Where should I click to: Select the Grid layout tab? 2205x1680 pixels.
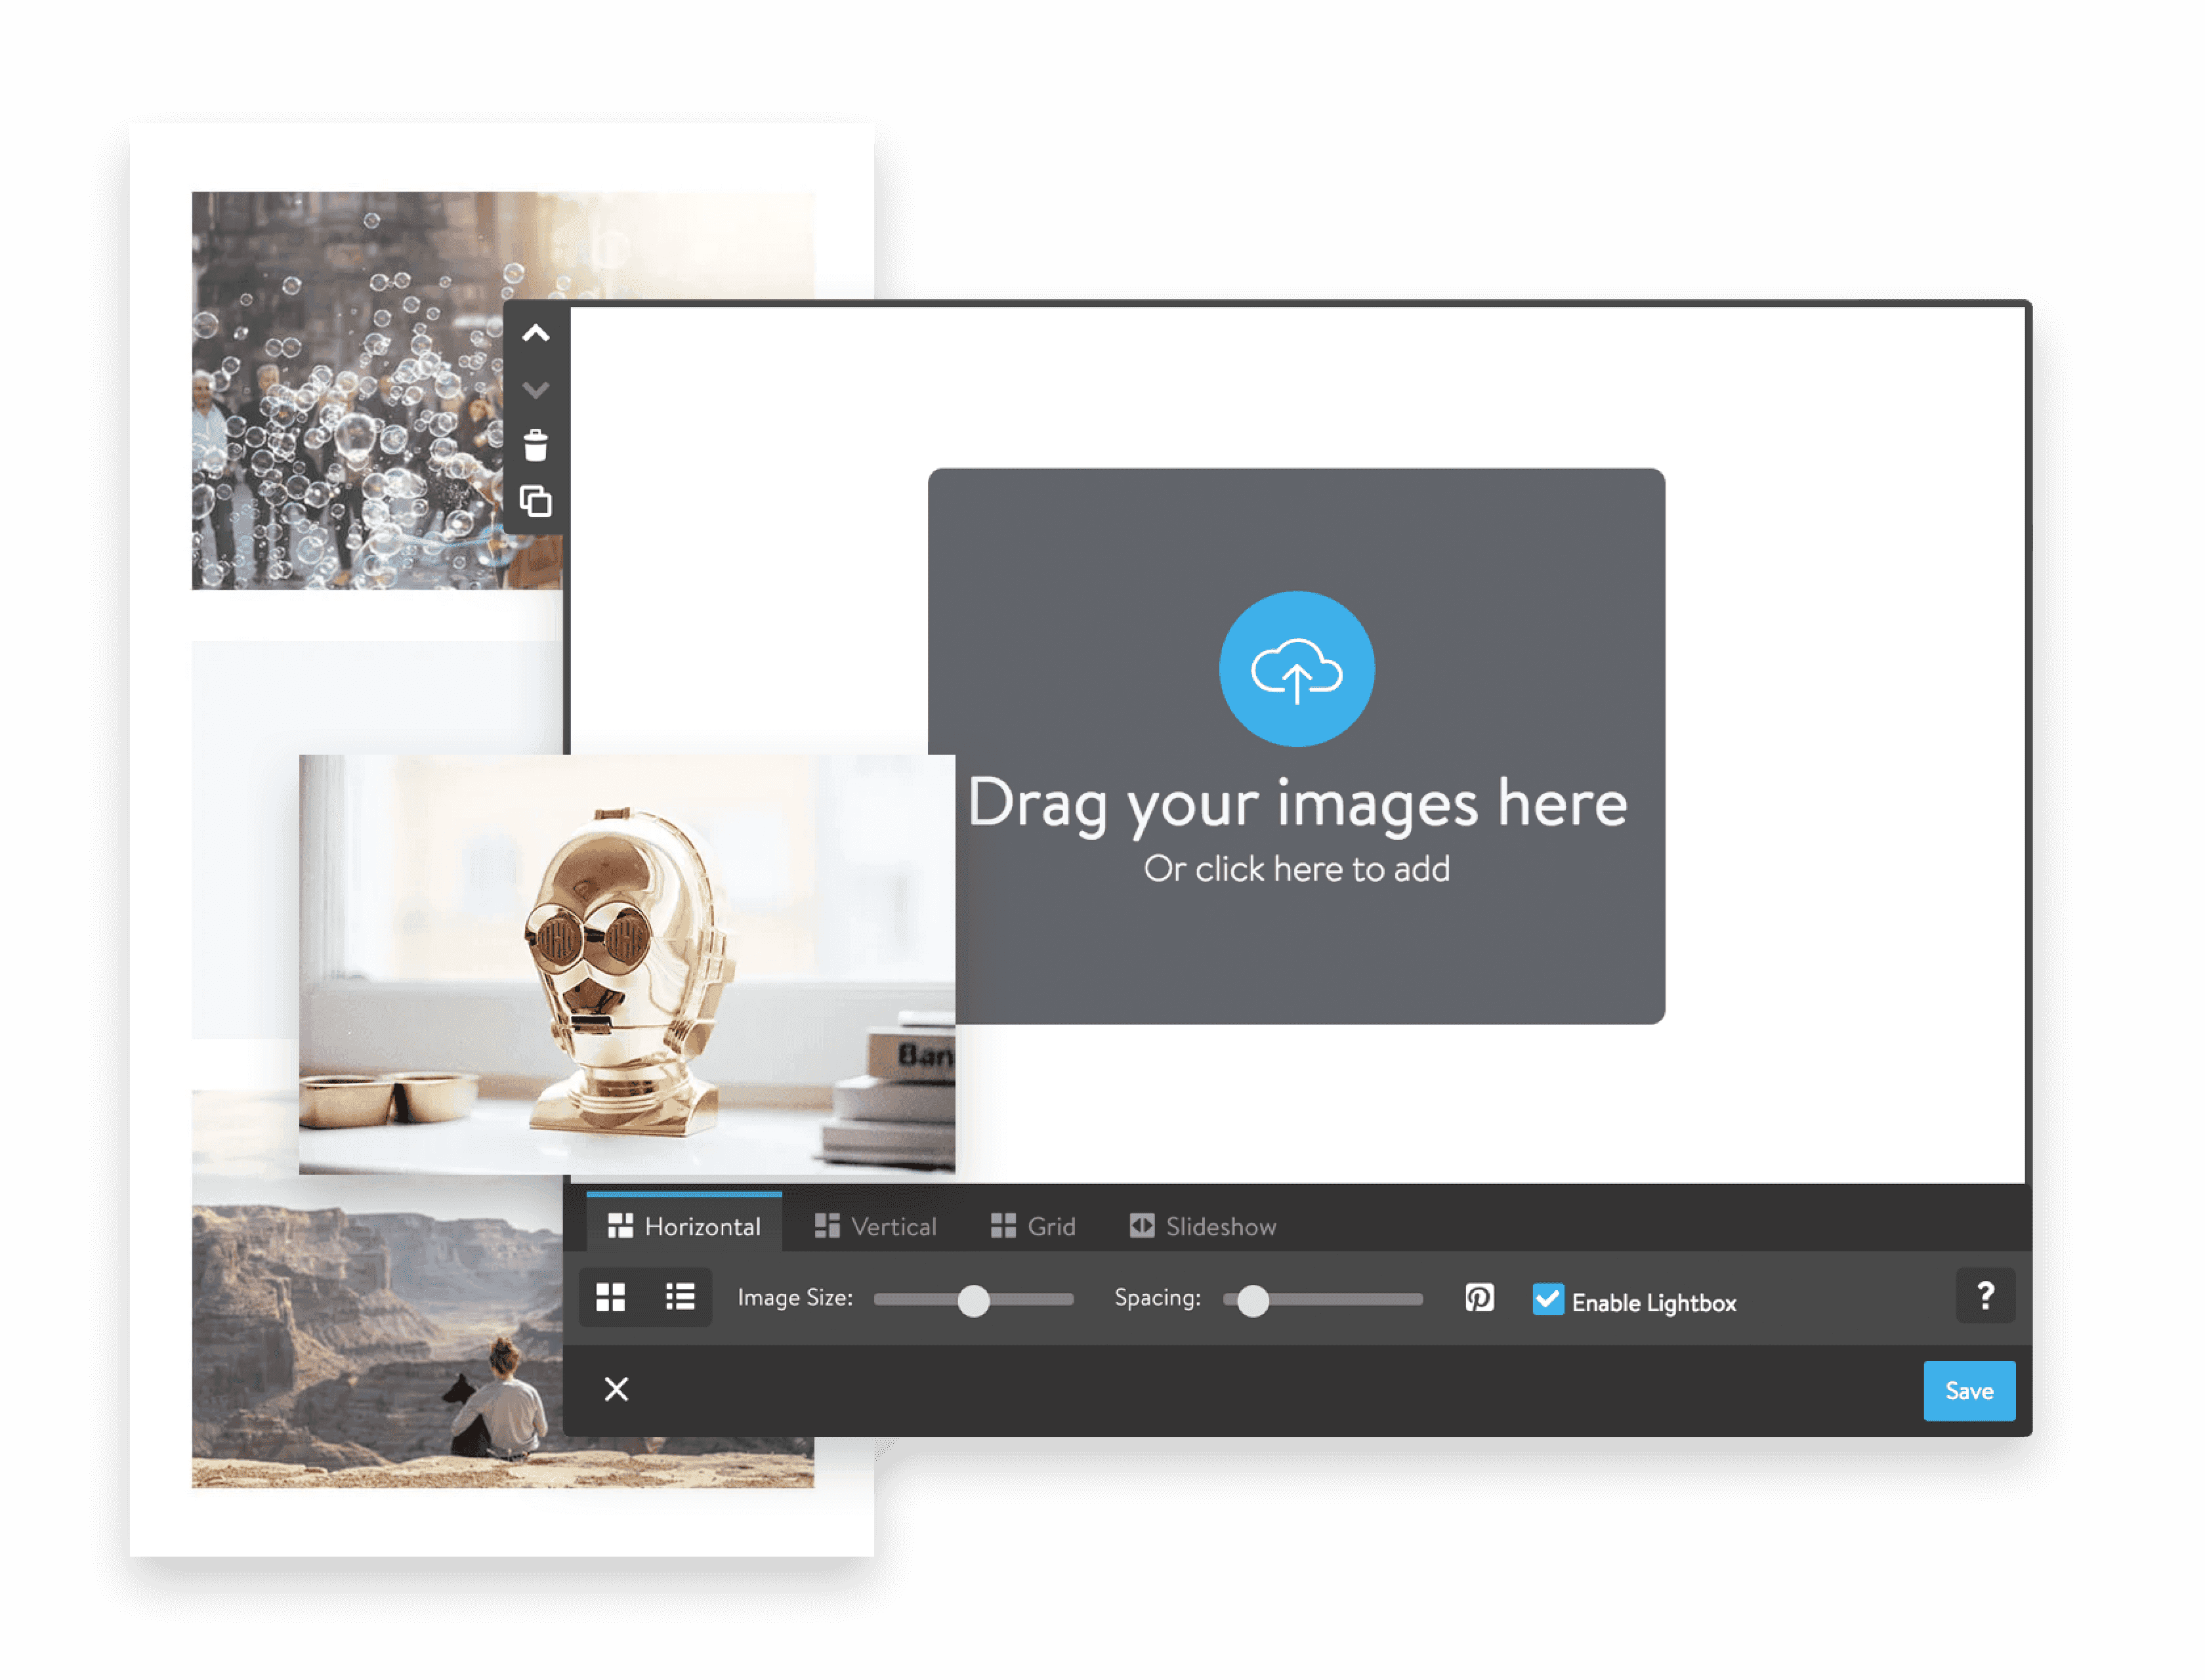tap(1033, 1226)
